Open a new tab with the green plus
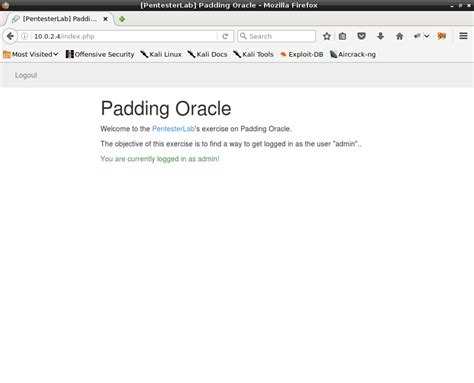The image size is (474, 383). 122,19
